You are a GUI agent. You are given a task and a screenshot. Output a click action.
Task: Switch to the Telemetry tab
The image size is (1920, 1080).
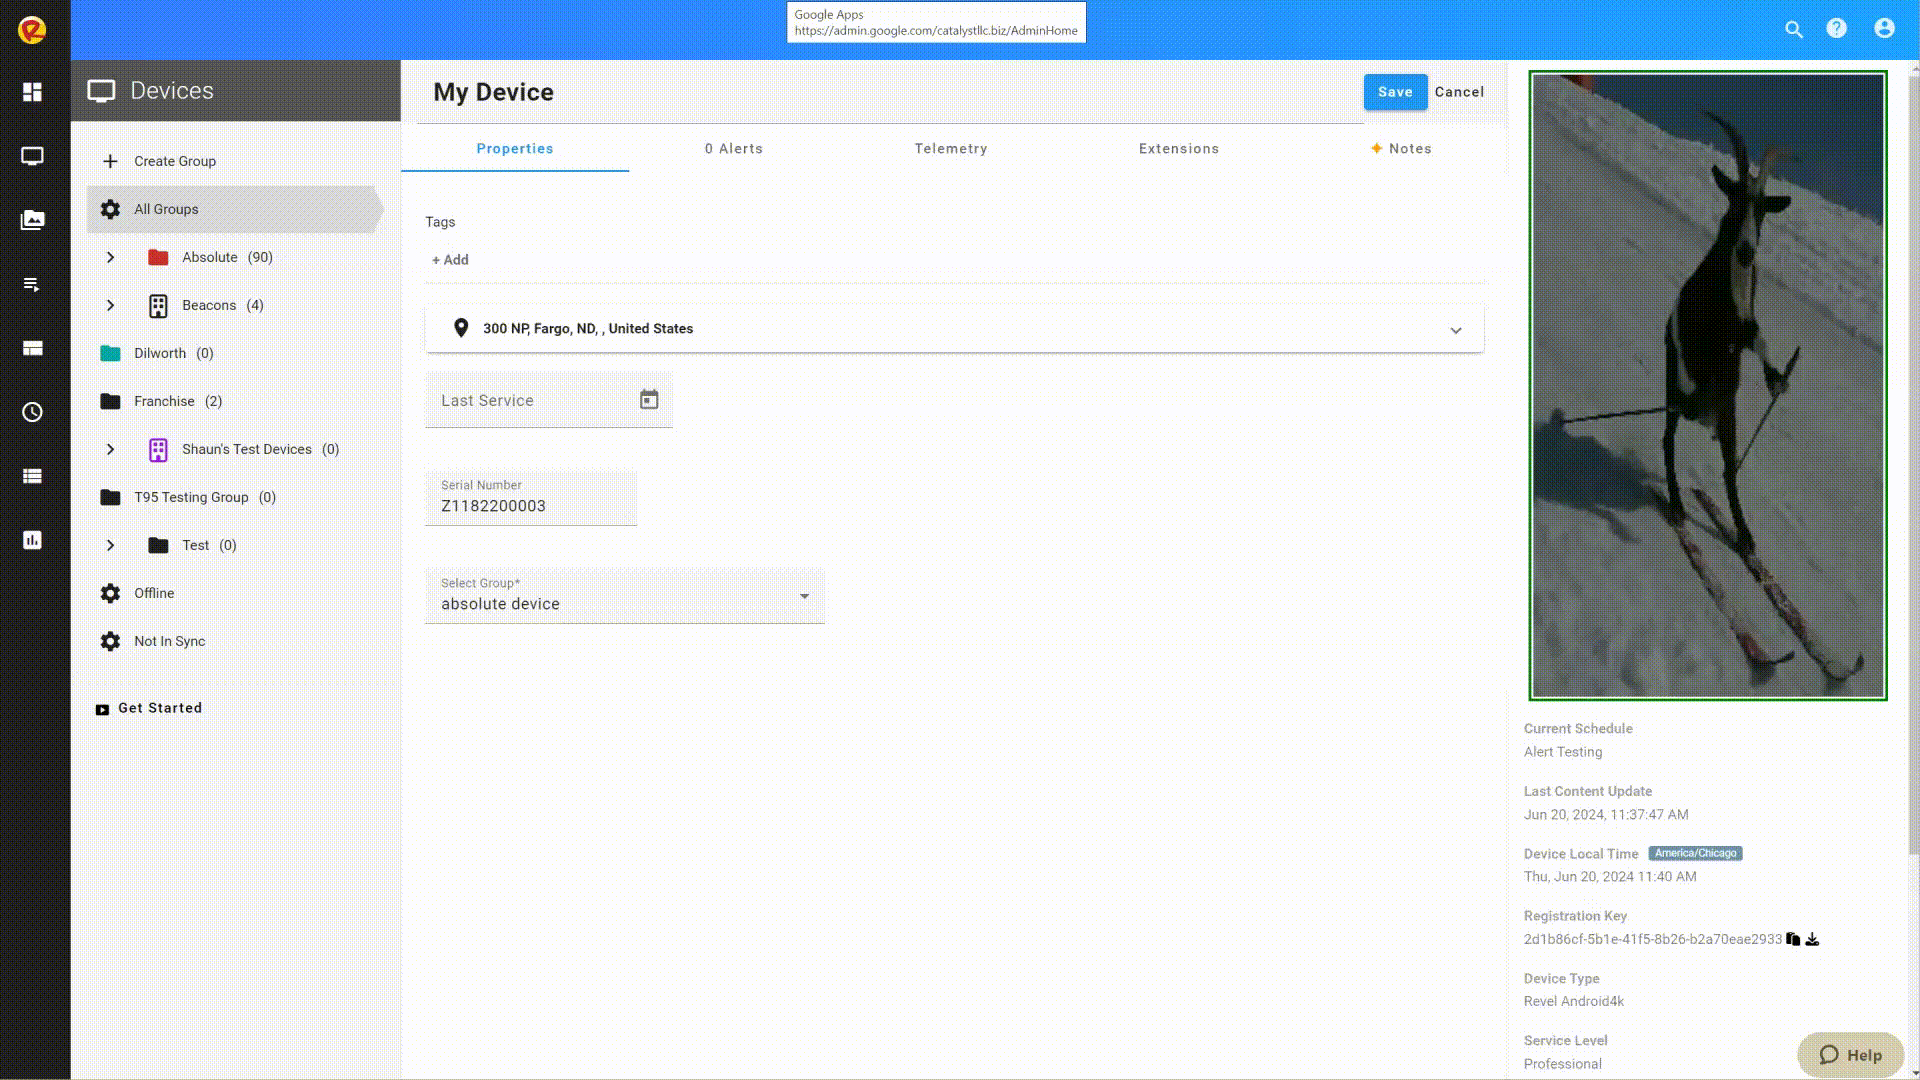point(951,148)
